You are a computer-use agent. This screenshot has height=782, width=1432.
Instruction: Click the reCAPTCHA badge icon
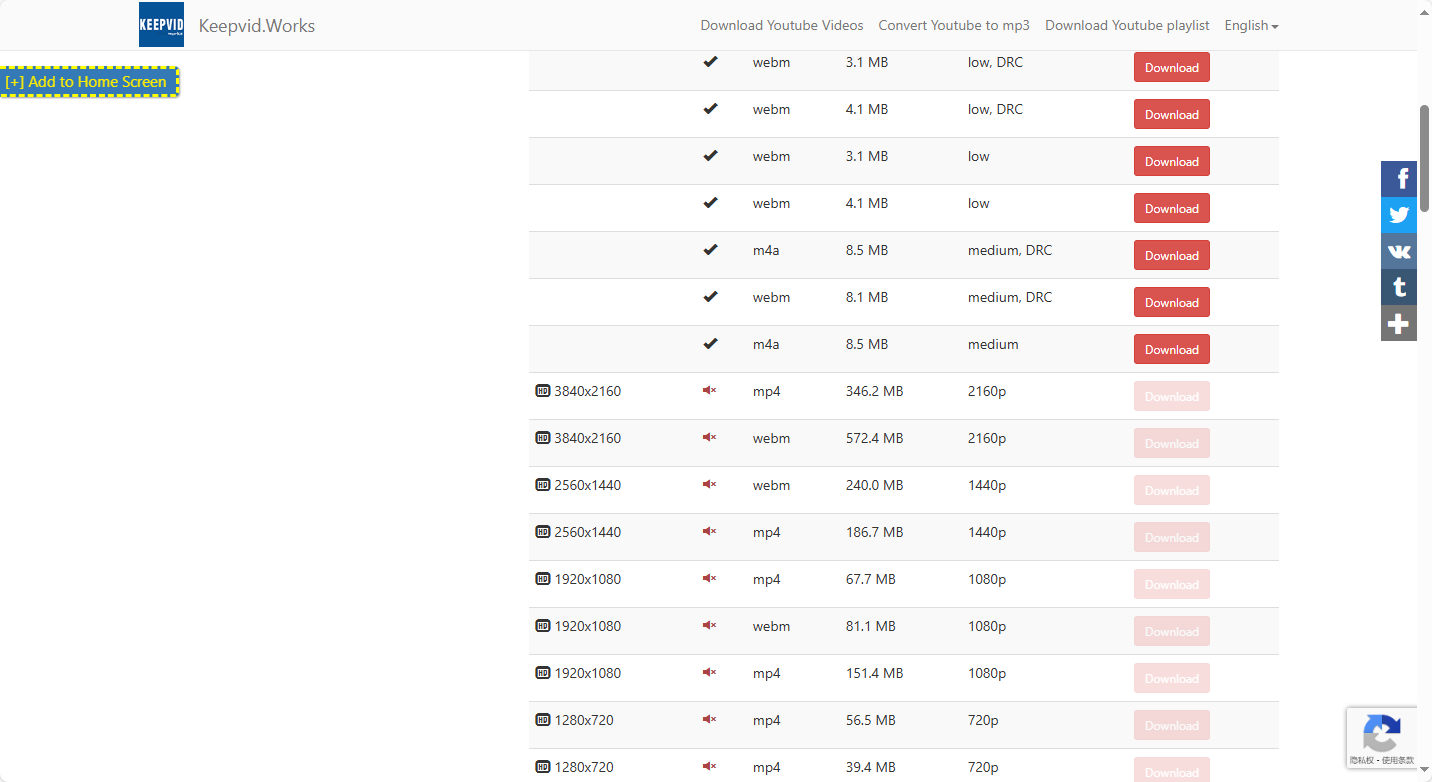click(1381, 738)
